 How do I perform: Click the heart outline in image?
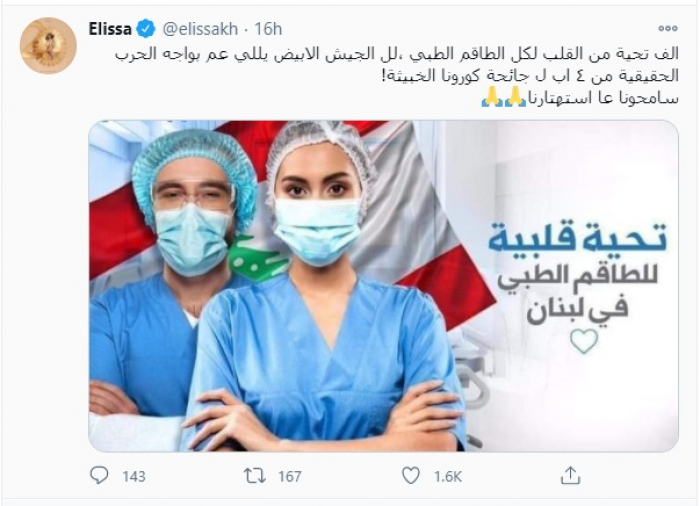pos(584,342)
